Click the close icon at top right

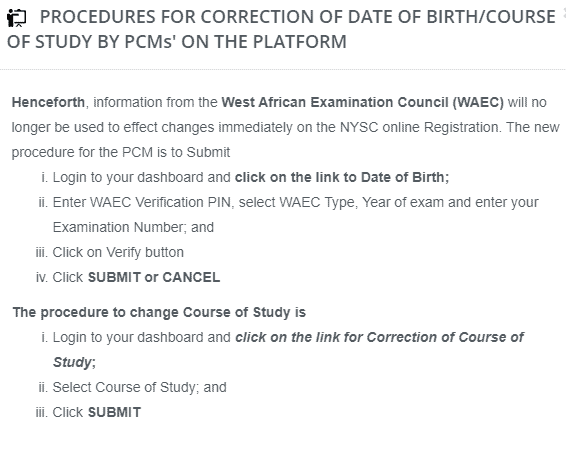click(564, 12)
